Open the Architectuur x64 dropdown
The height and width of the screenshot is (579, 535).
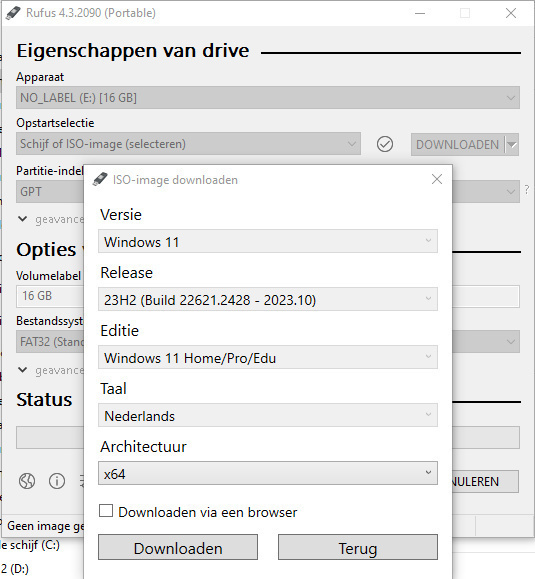(x=268, y=473)
